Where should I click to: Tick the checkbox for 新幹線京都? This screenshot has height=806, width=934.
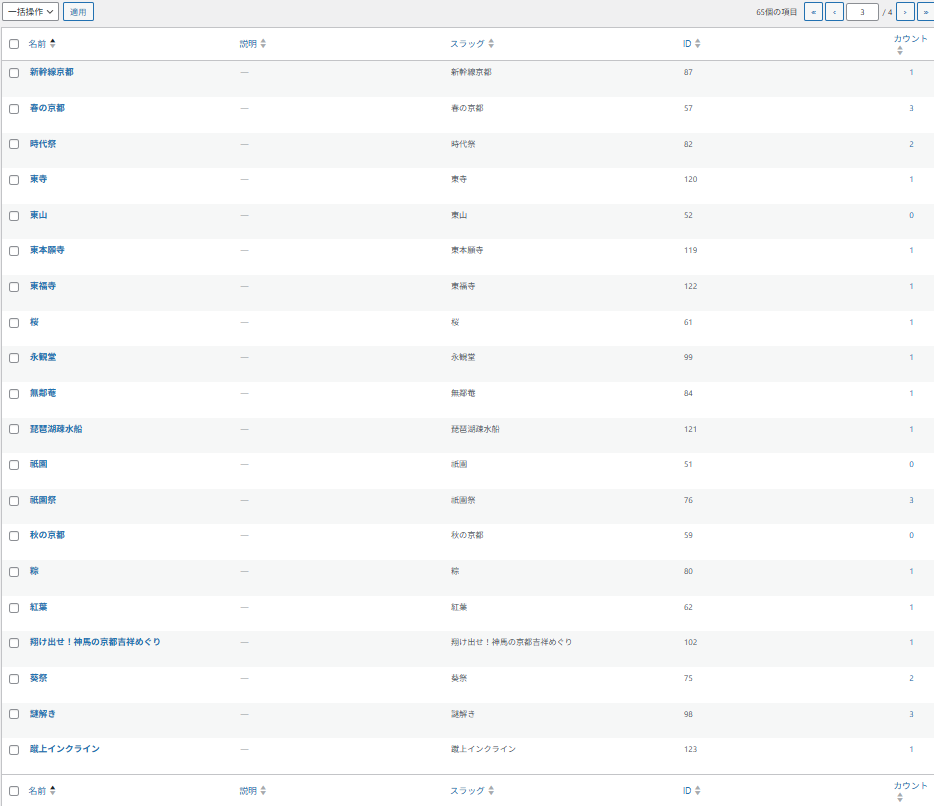(x=14, y=73)
